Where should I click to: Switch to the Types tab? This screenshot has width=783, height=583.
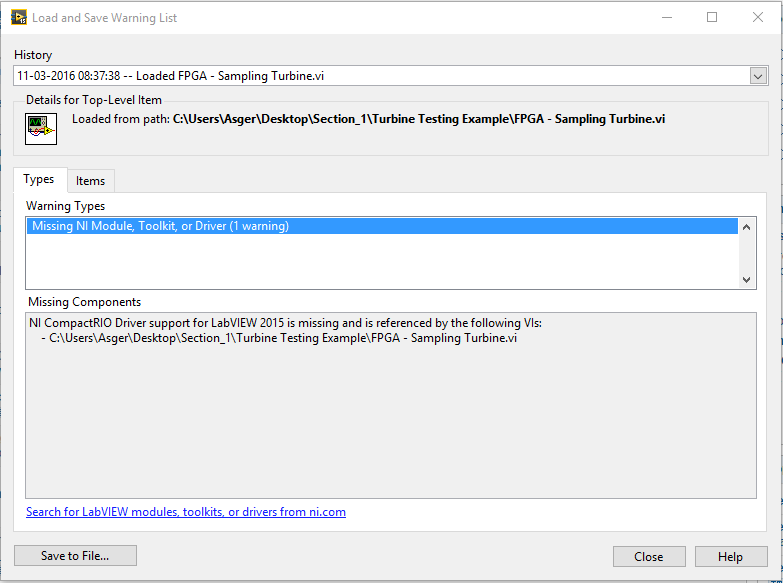[x=39, y=179]
